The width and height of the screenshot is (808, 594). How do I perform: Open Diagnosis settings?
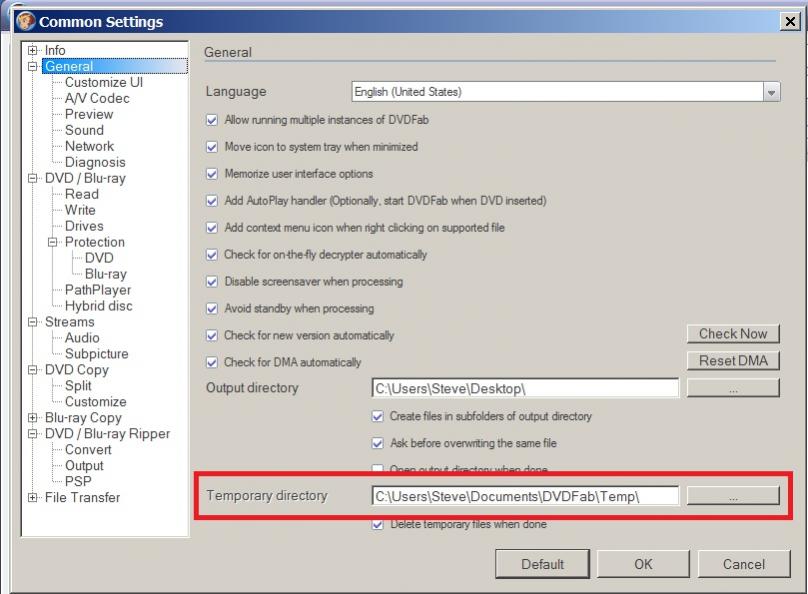point(95,162)
